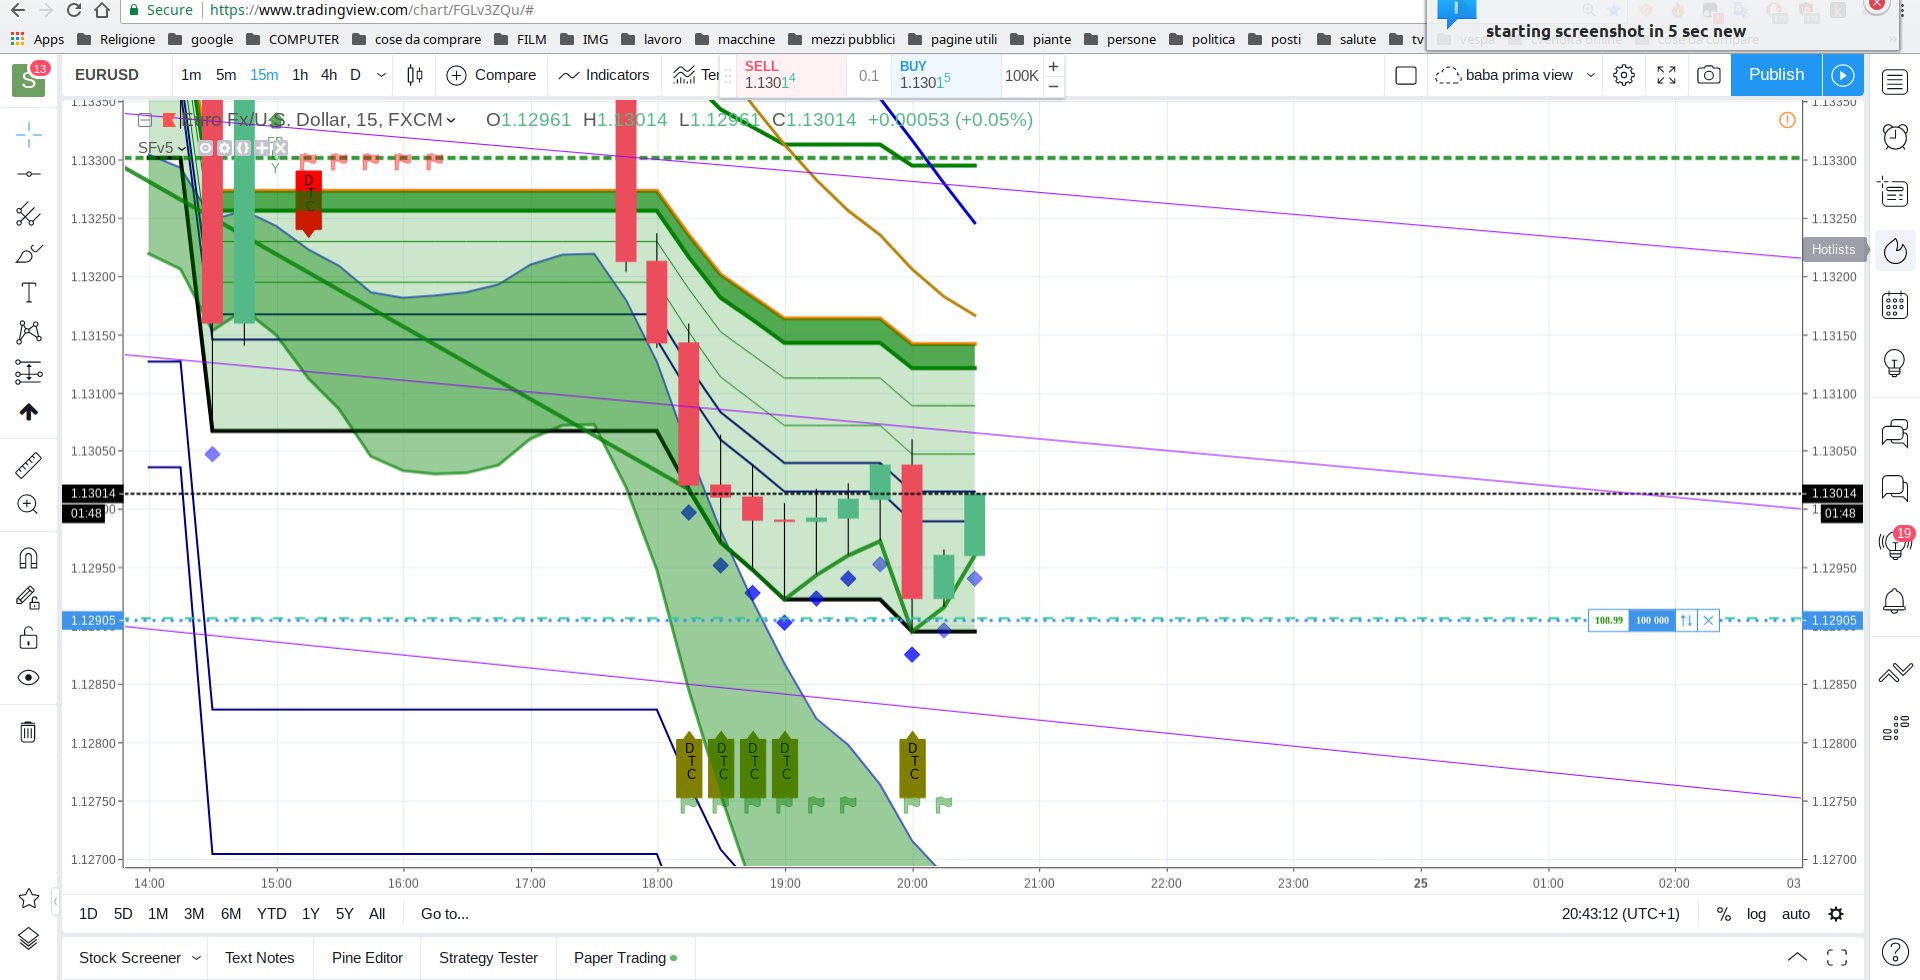Choose the brush drawing tool
Viewport: 1920px width, 980px height.
coord(29,253)
